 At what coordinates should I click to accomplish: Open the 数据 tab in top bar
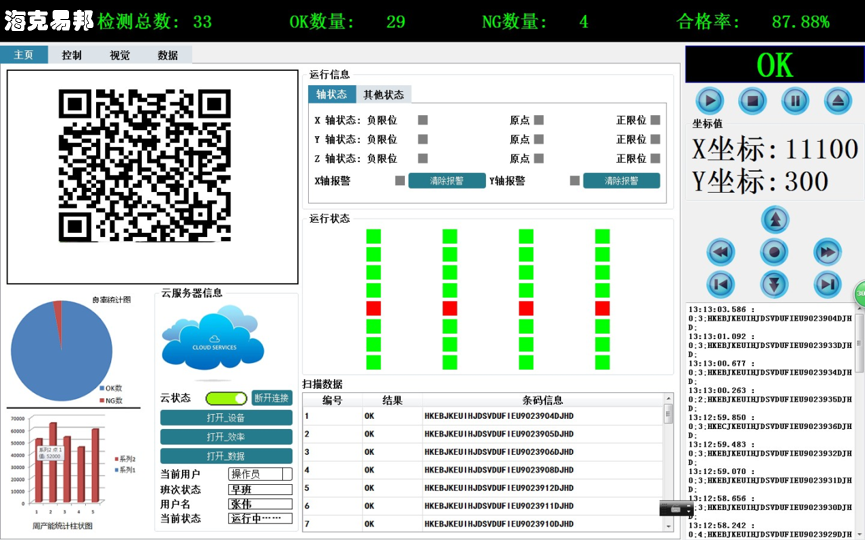[x=167, y=55]
